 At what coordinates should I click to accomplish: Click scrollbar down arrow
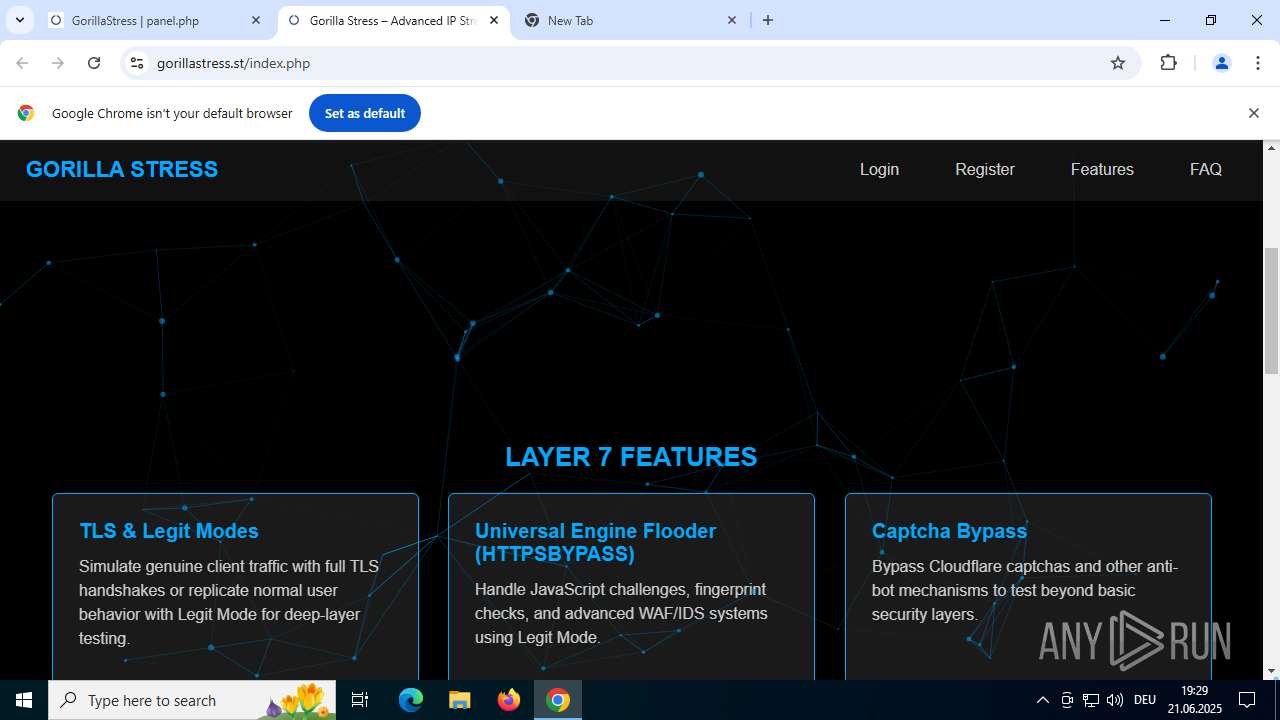point(1271,671)
